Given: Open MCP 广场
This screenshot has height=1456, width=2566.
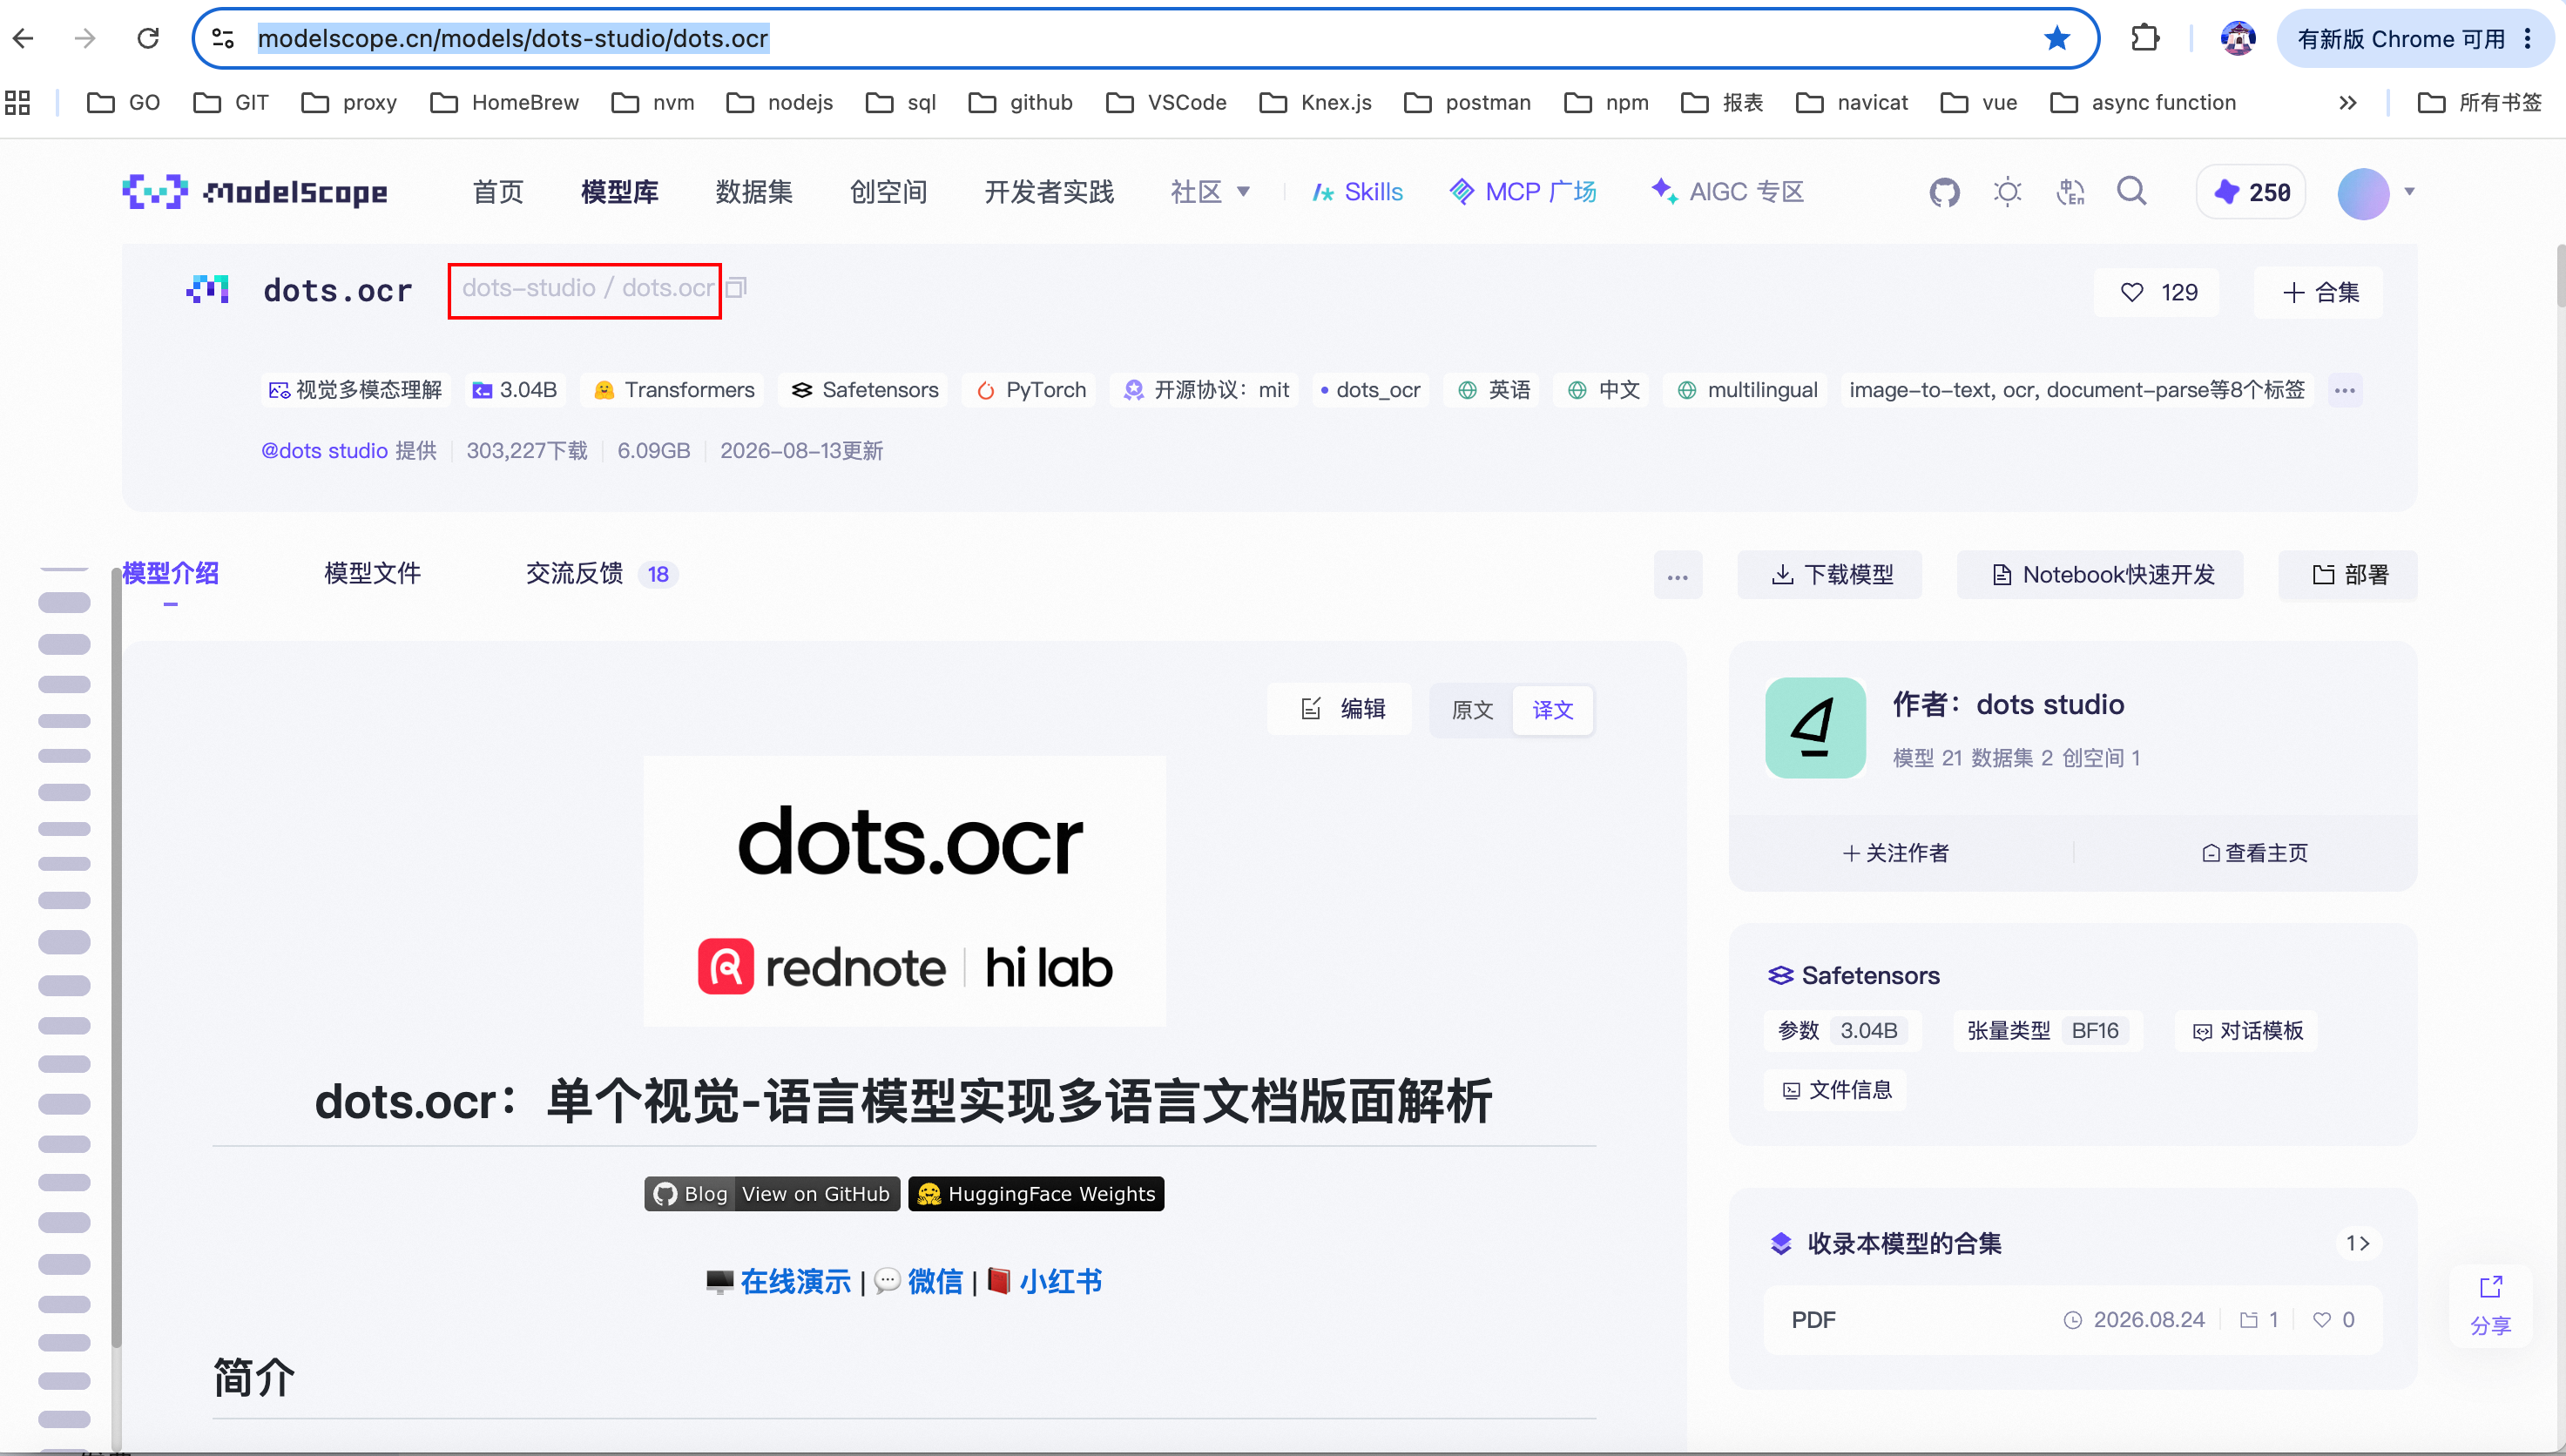Looking at the screenshot, I should point(1522,191).
